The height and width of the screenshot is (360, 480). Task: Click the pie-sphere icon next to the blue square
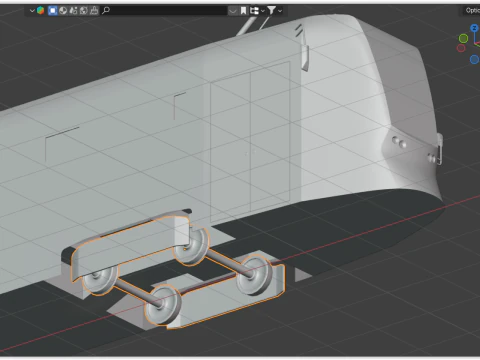[63, 11]
